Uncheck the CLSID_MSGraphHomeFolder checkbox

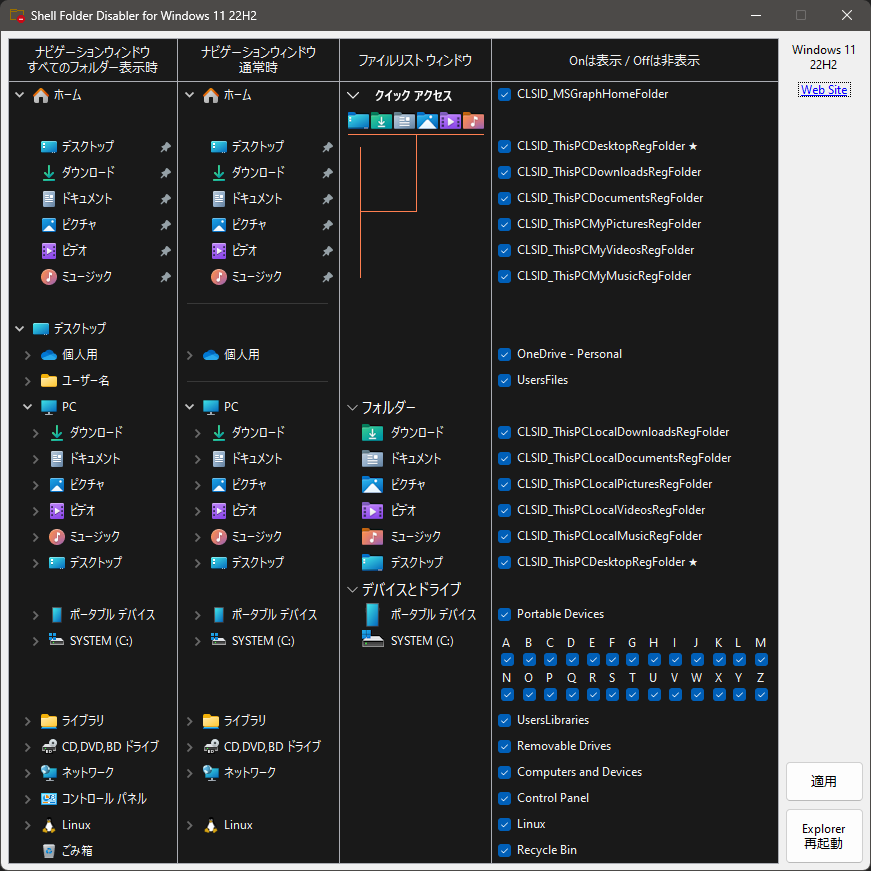(504, 94)
